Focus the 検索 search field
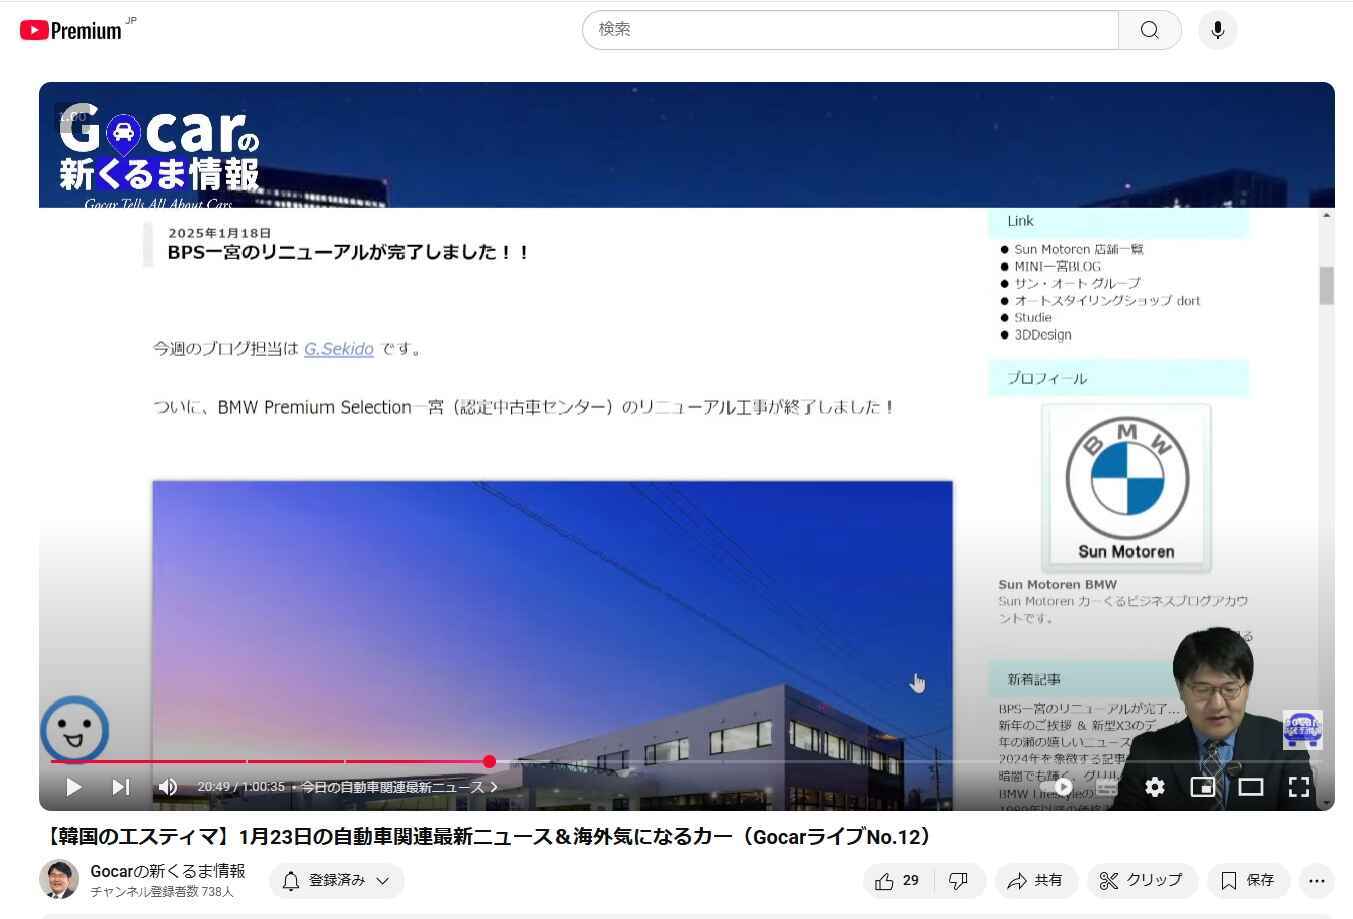Viewport: 1353px width, 919px height. (x=850, y=30)
